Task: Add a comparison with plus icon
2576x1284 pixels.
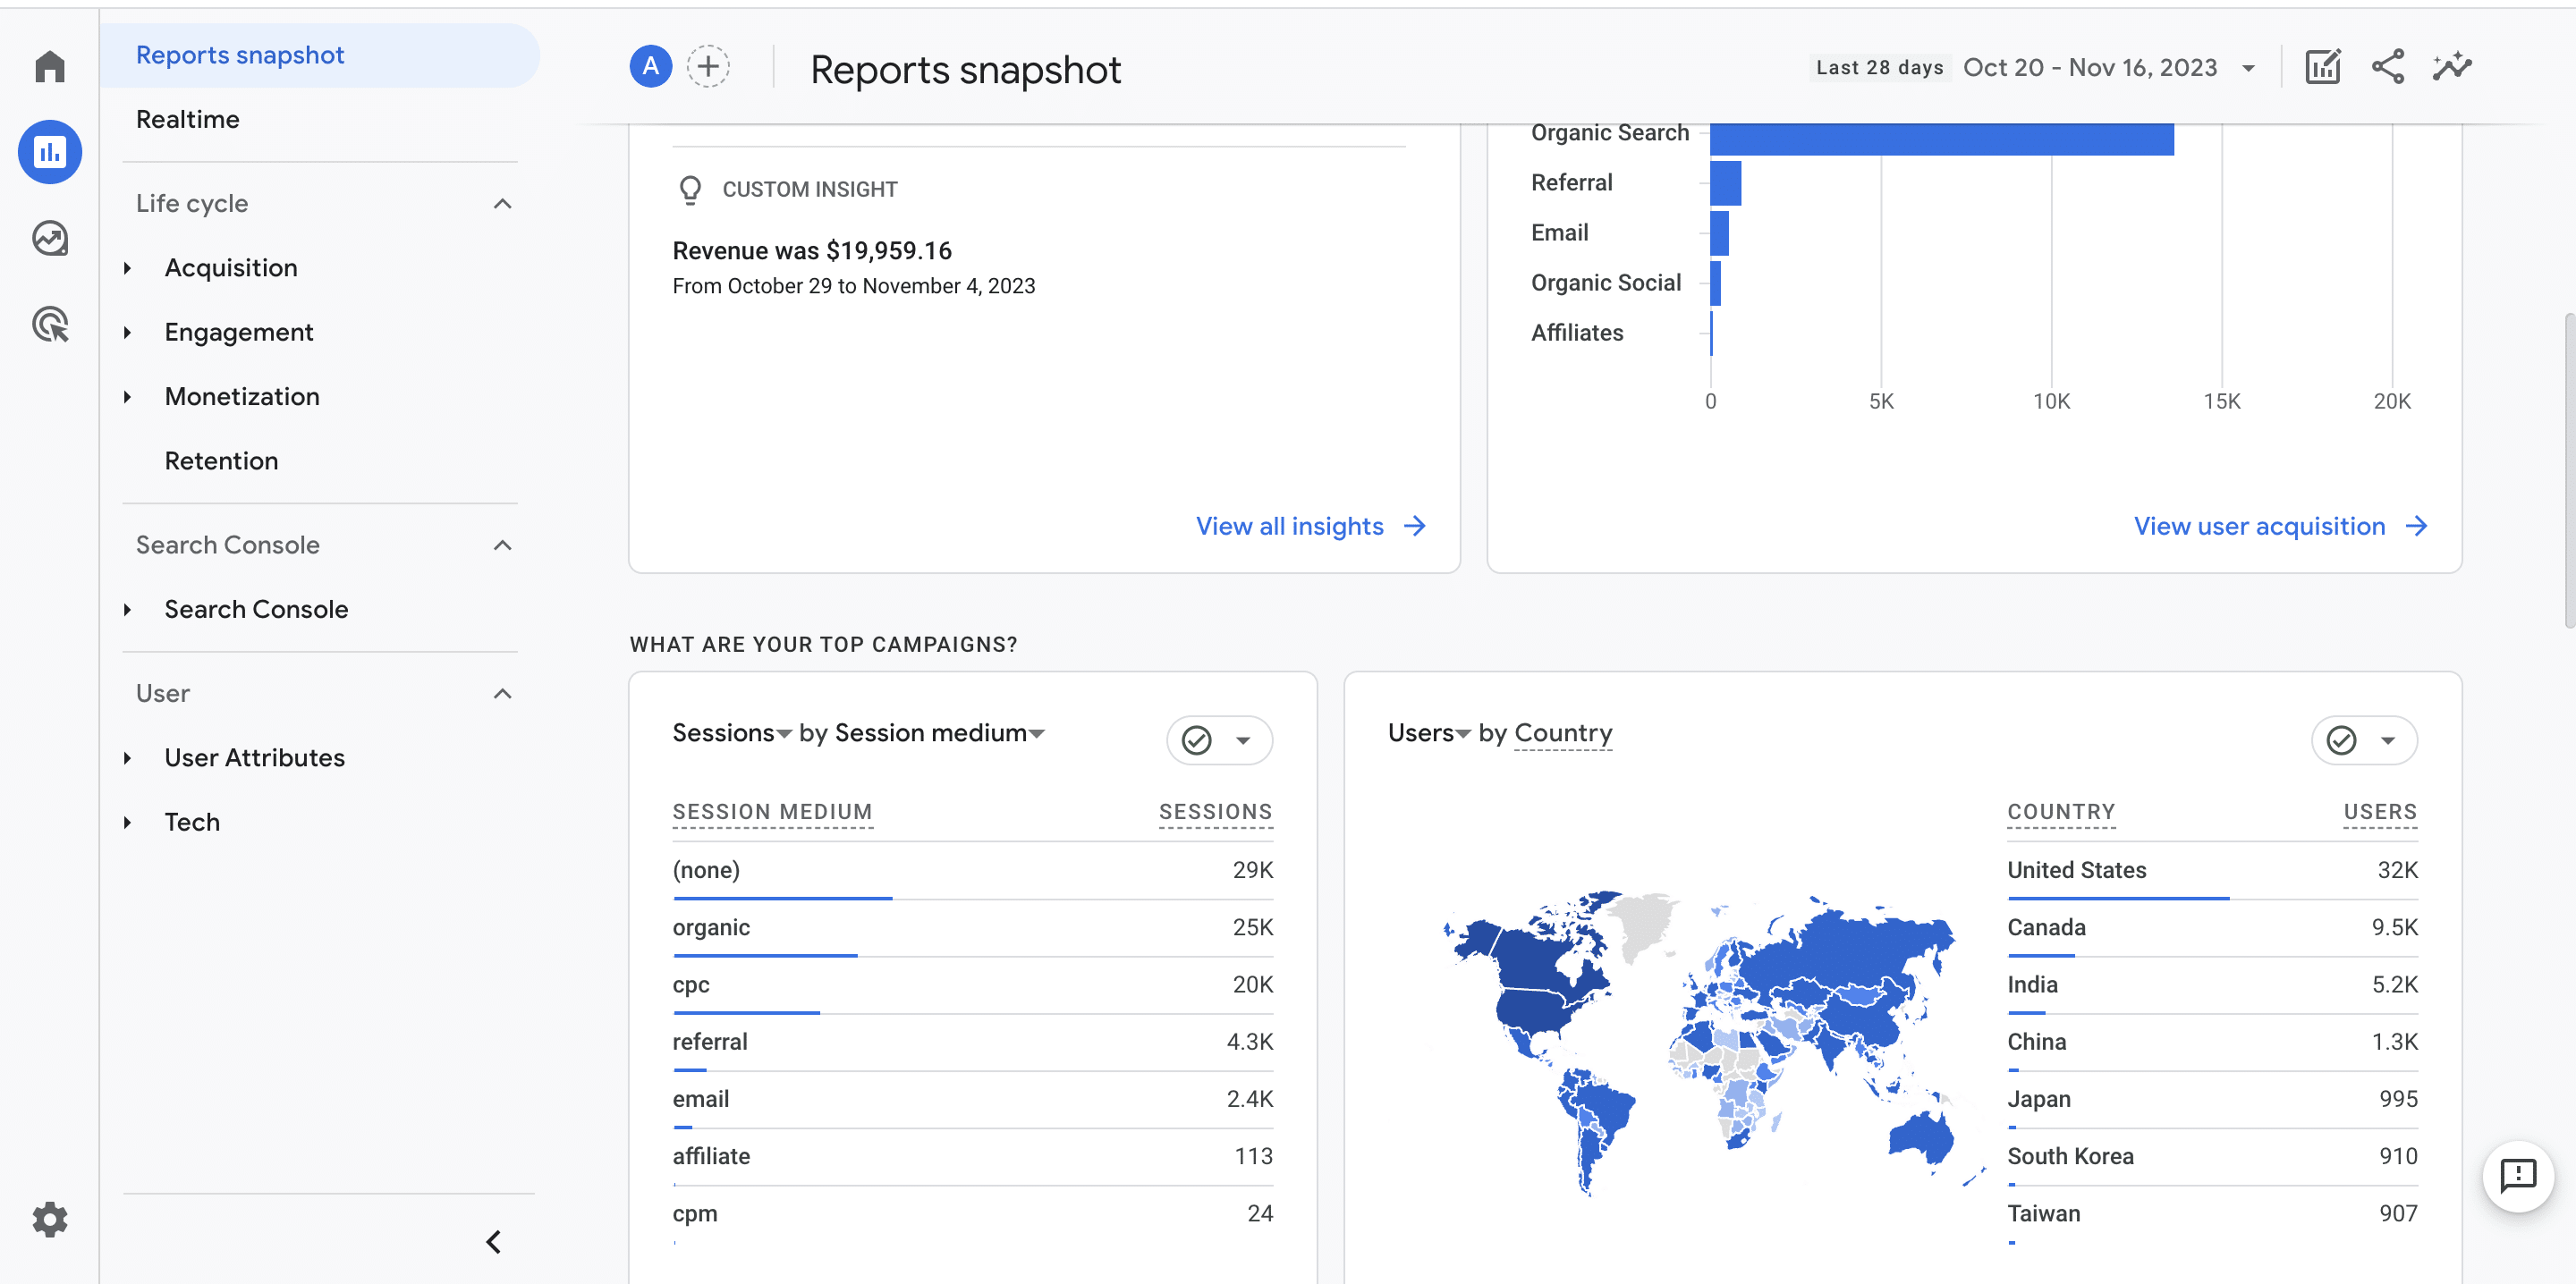Action: coord(708,67)
